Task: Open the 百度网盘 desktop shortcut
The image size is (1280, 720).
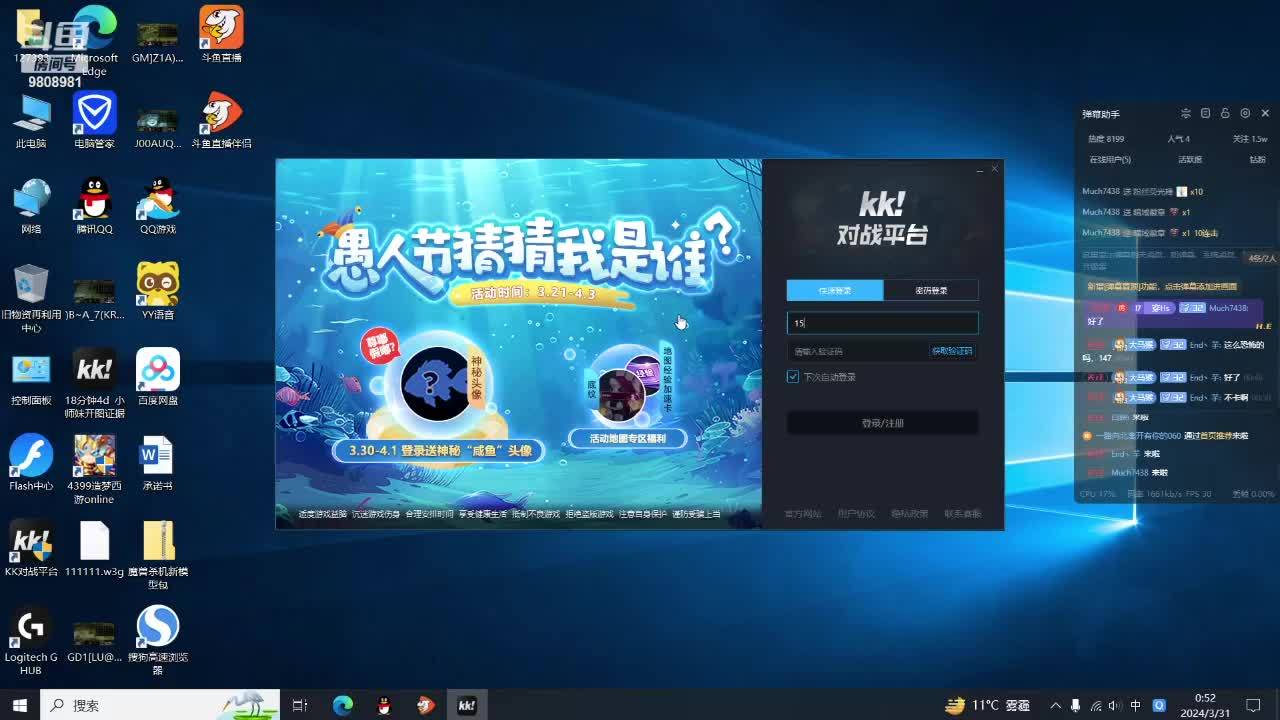Action: click(157, 377)
